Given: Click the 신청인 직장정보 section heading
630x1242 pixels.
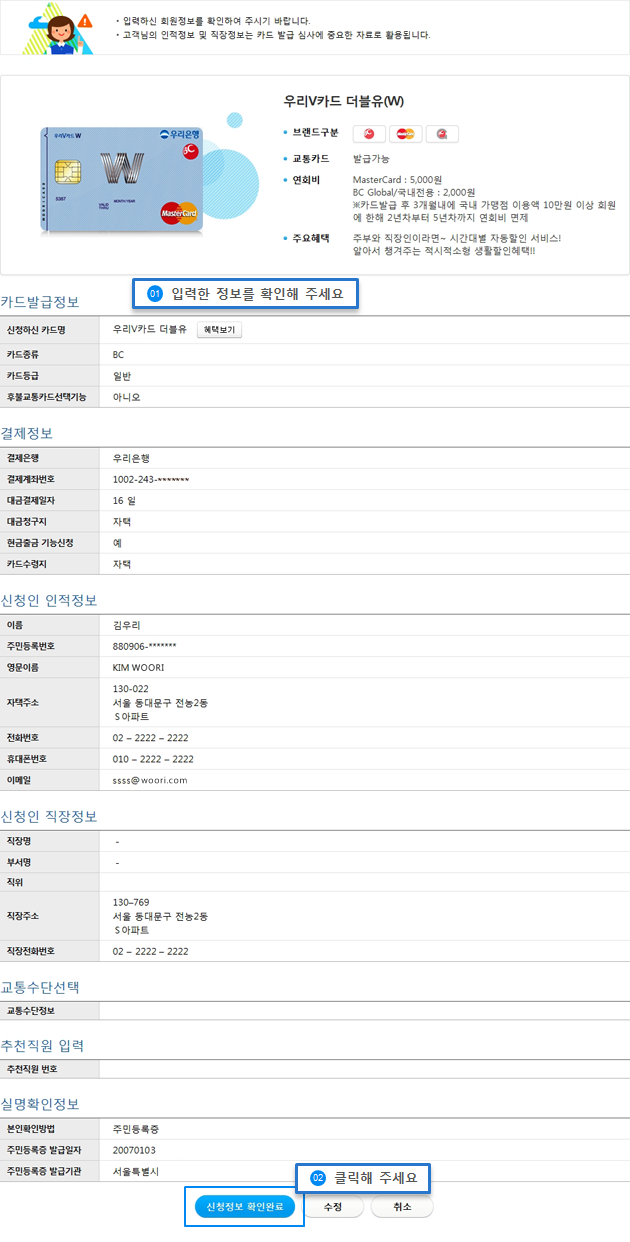Looking at the screenshot, I should coord(49,816).
